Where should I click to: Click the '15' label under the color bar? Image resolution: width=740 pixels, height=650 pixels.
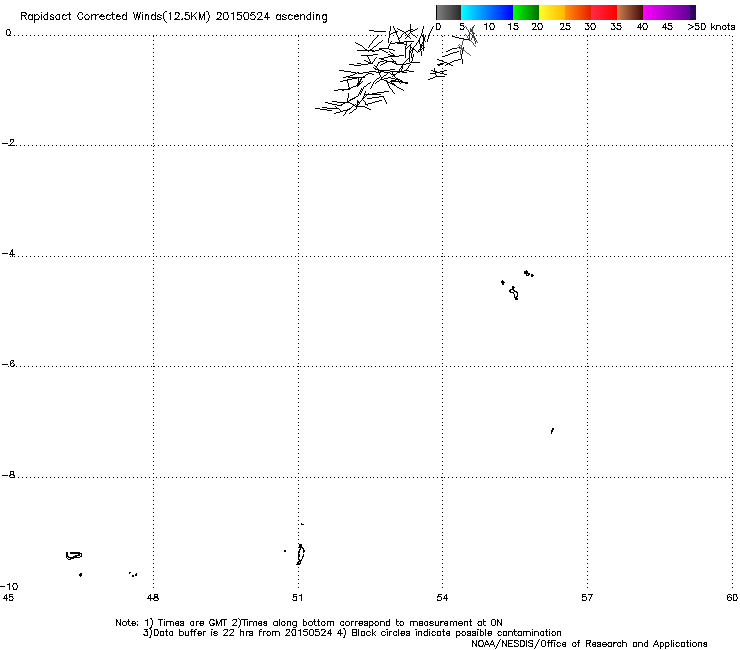(513, 27)
